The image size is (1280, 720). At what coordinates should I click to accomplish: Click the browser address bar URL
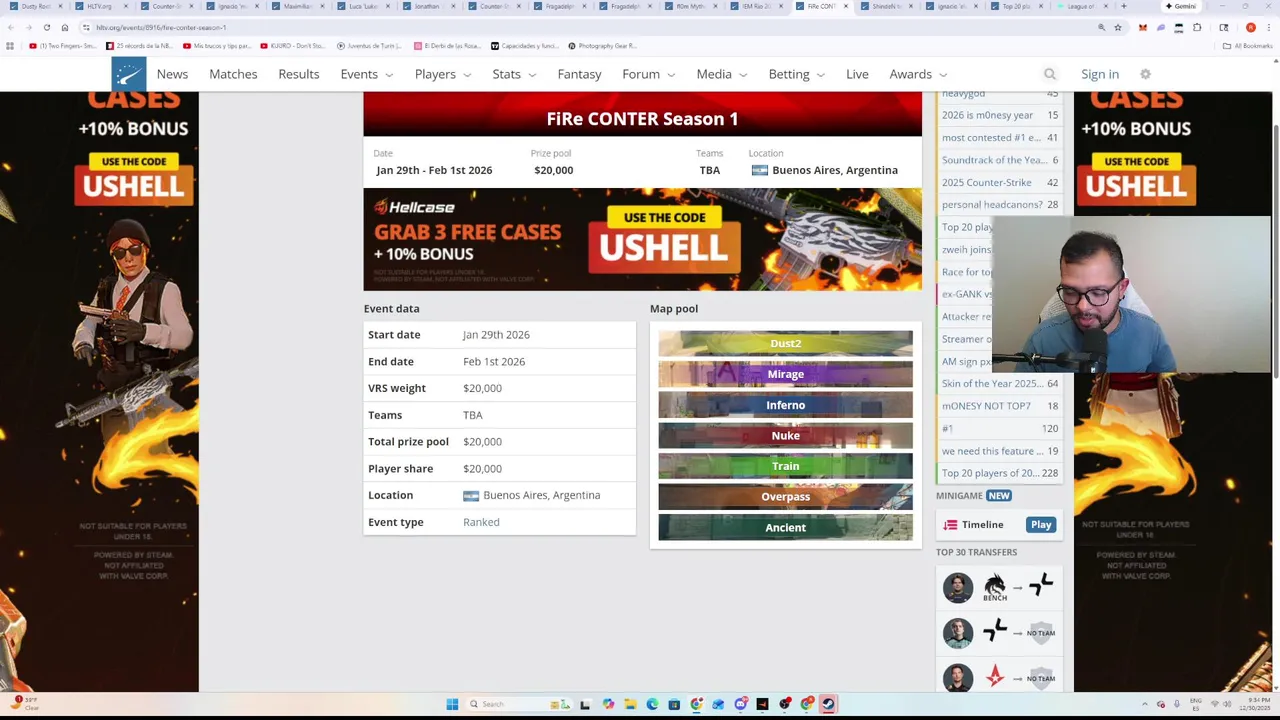(161, 27)
